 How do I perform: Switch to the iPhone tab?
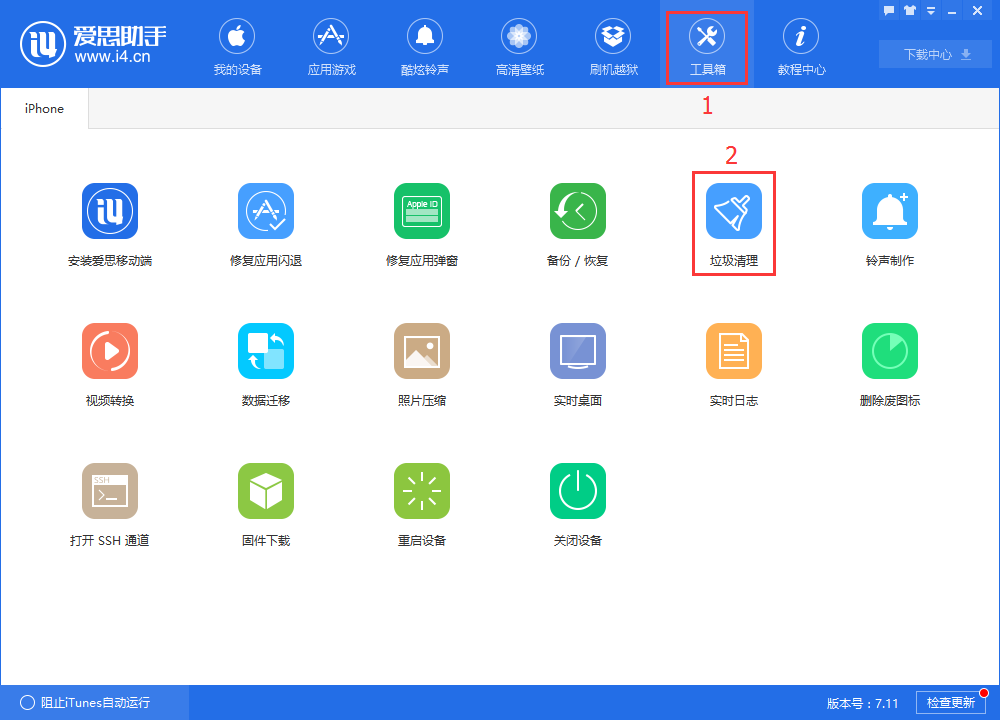(x=43, y=108)
